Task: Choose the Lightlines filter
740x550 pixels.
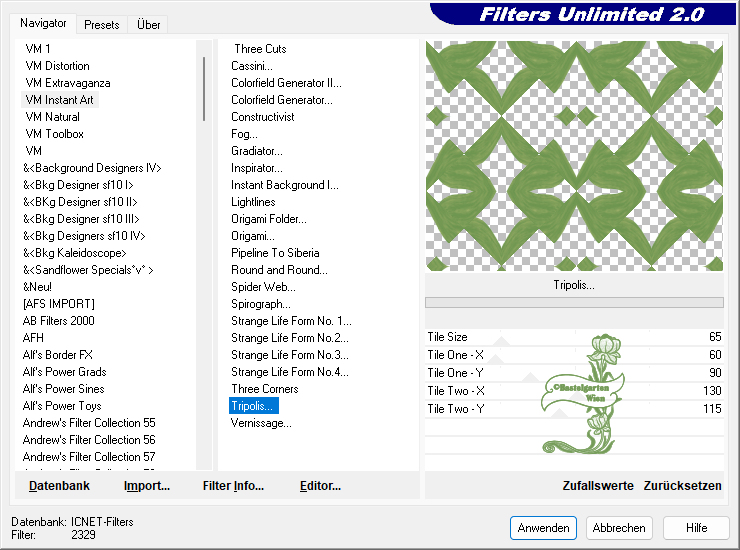Action: pyautogui.click(x=253, y=202)
